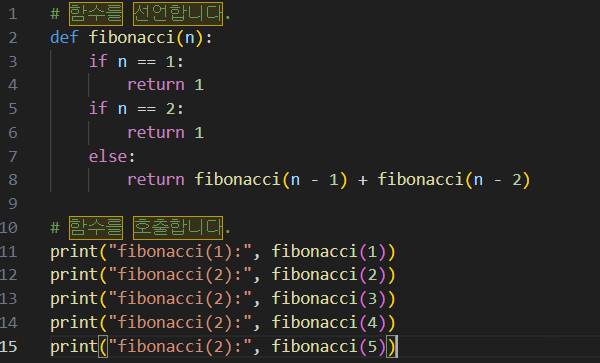Click the string "fibonacci(1):" on line 11

180,252
